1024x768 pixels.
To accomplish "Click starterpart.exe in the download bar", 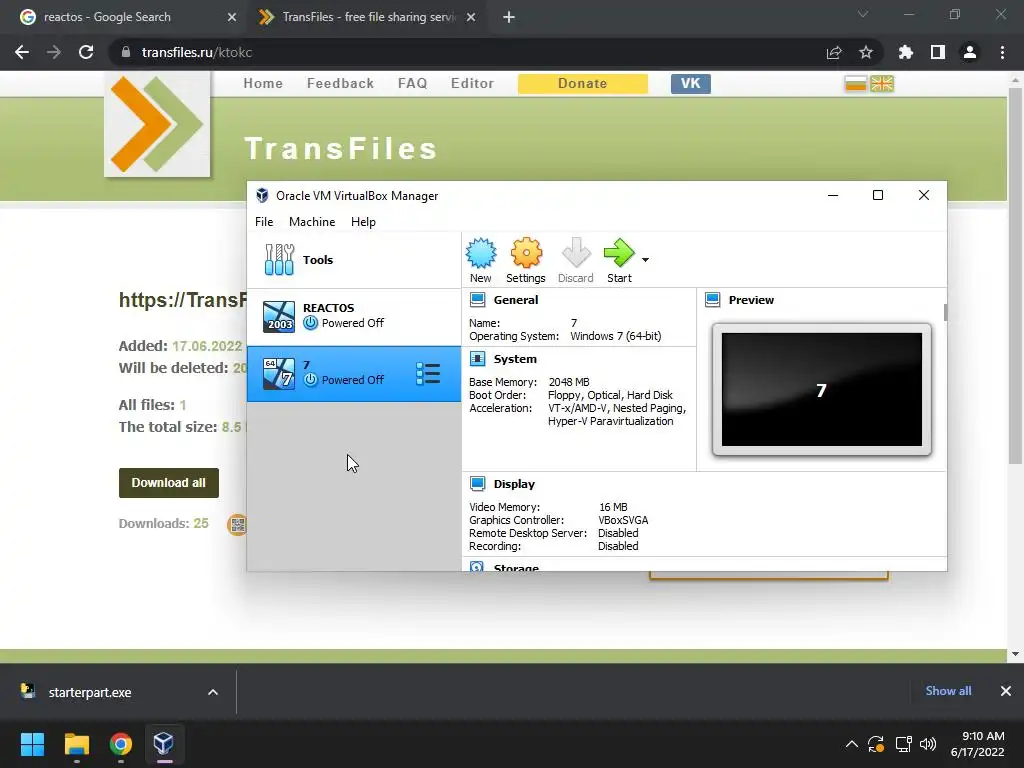I will (89, 692).
